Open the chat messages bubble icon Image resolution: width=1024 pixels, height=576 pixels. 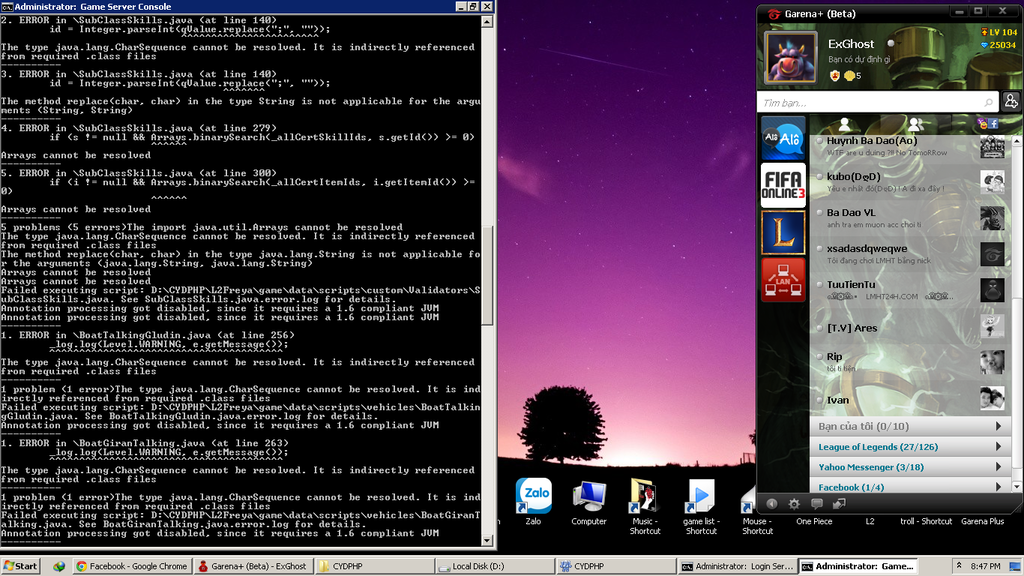817,504
